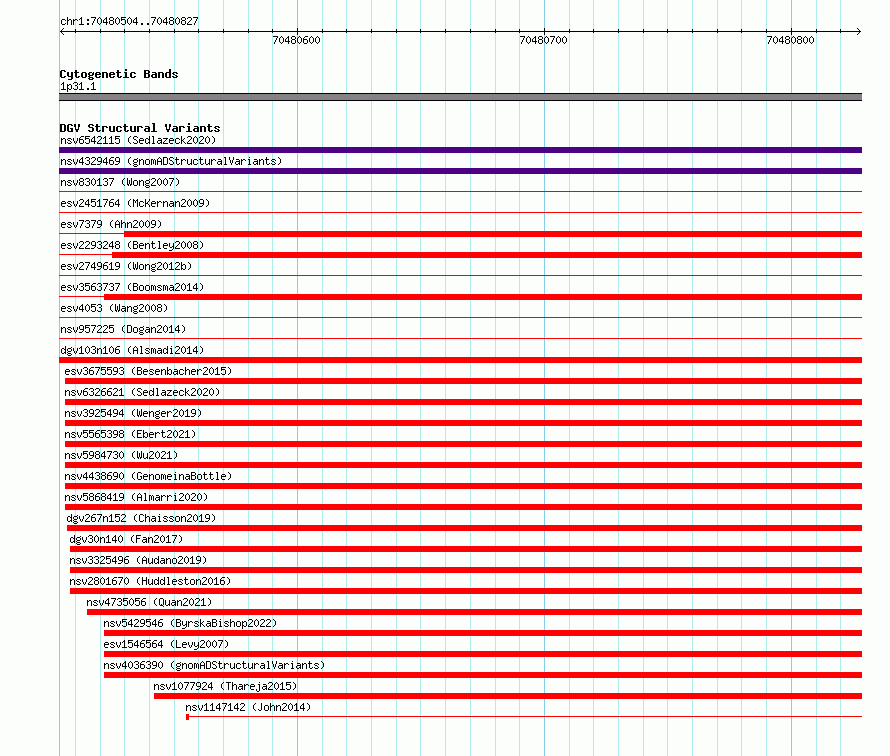Select variant nsv5868419 (Almarri2020) label
The image size is (890, 756).
136,497
